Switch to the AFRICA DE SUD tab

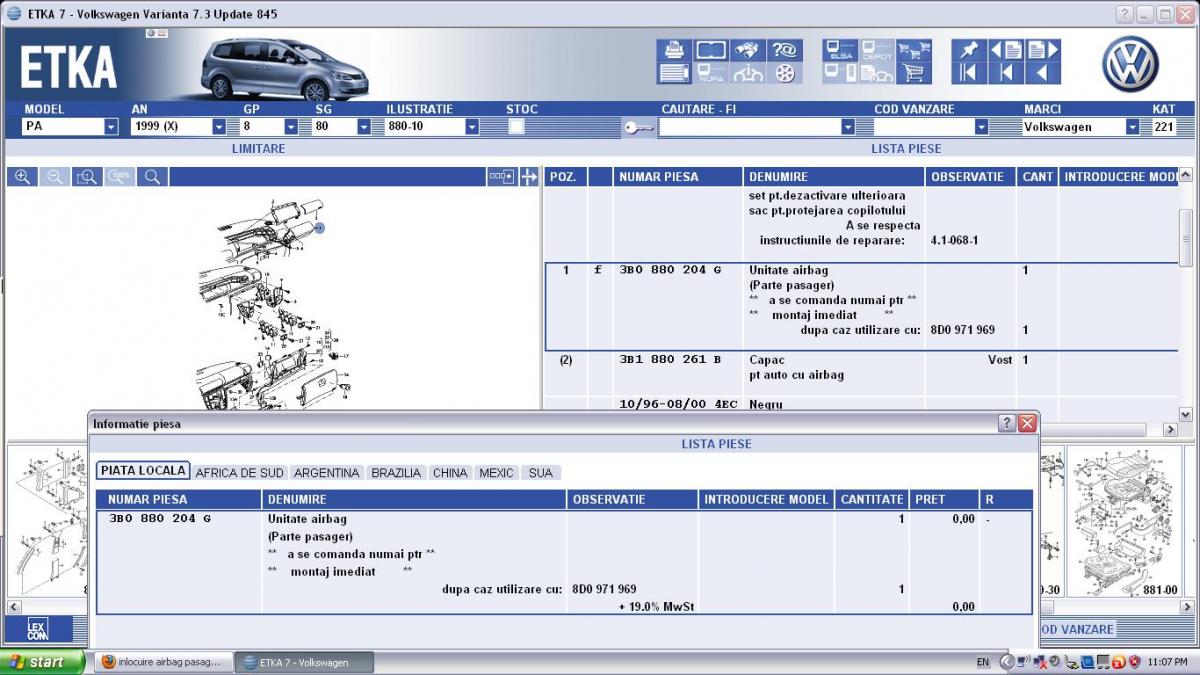(239, 473)
